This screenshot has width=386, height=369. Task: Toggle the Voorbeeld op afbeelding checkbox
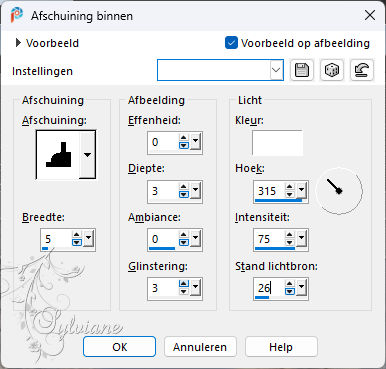[231, 43]
